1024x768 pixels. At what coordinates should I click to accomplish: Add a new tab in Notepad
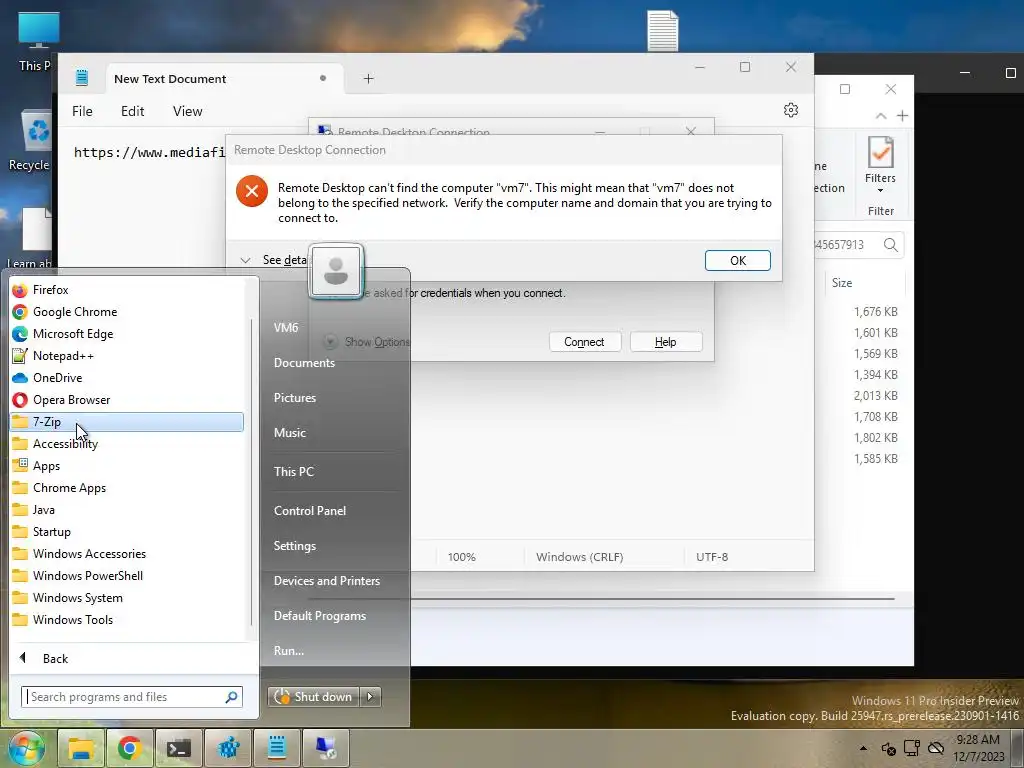click(x=368, y=79)
